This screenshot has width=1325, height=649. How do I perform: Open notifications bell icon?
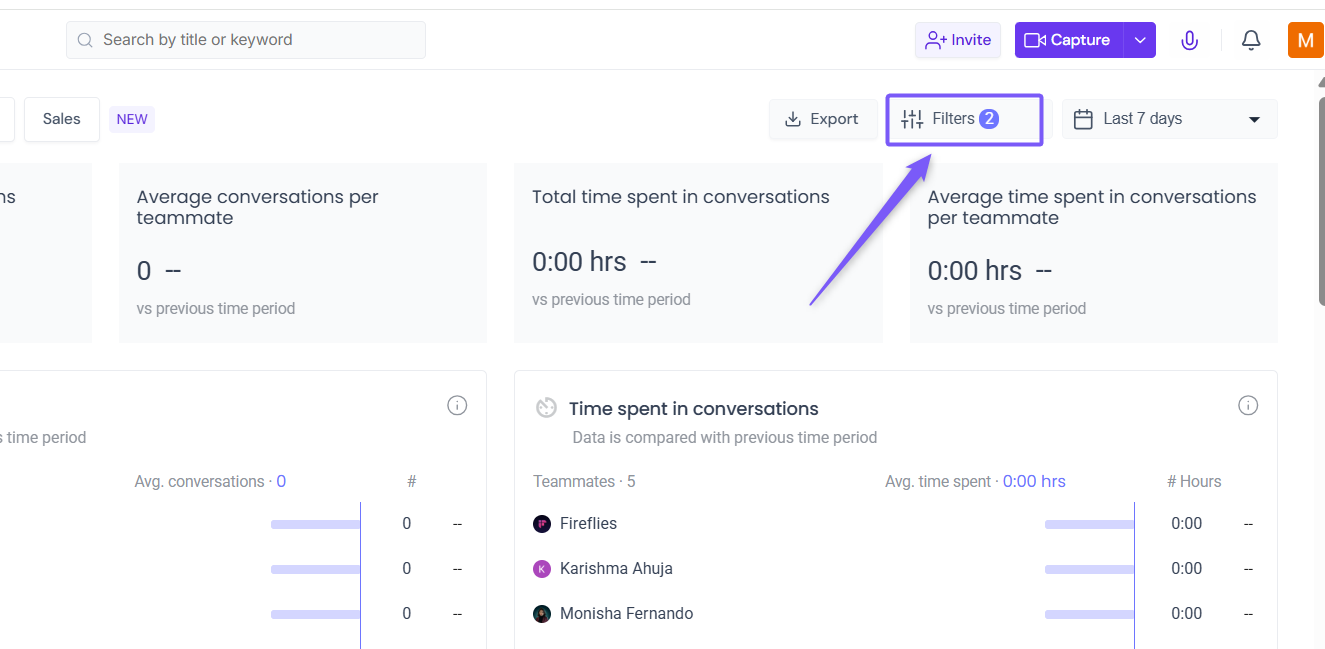1251,40
